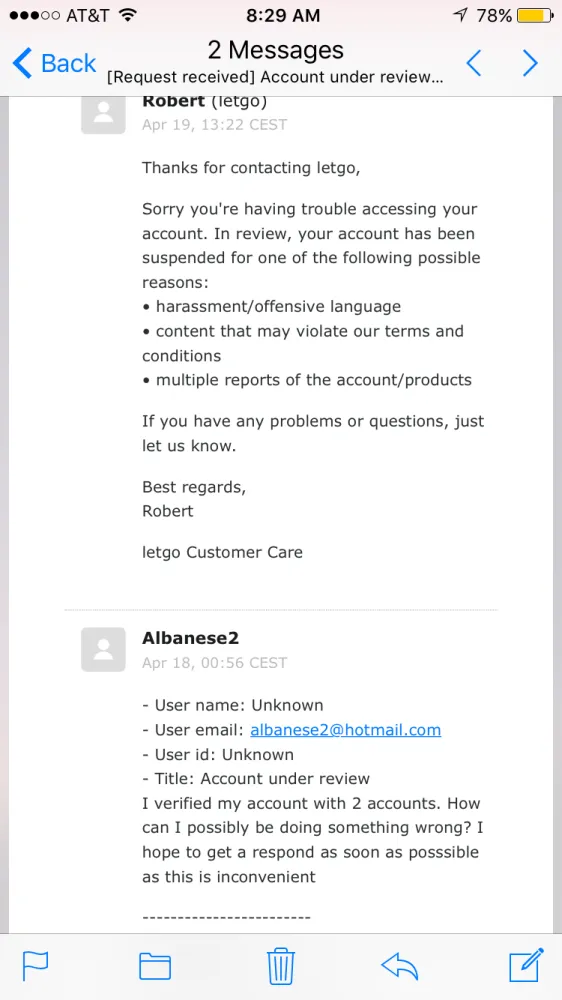Delete message with the trash icon
This screenshot has width=562, height=1000.
coord(281,966)
